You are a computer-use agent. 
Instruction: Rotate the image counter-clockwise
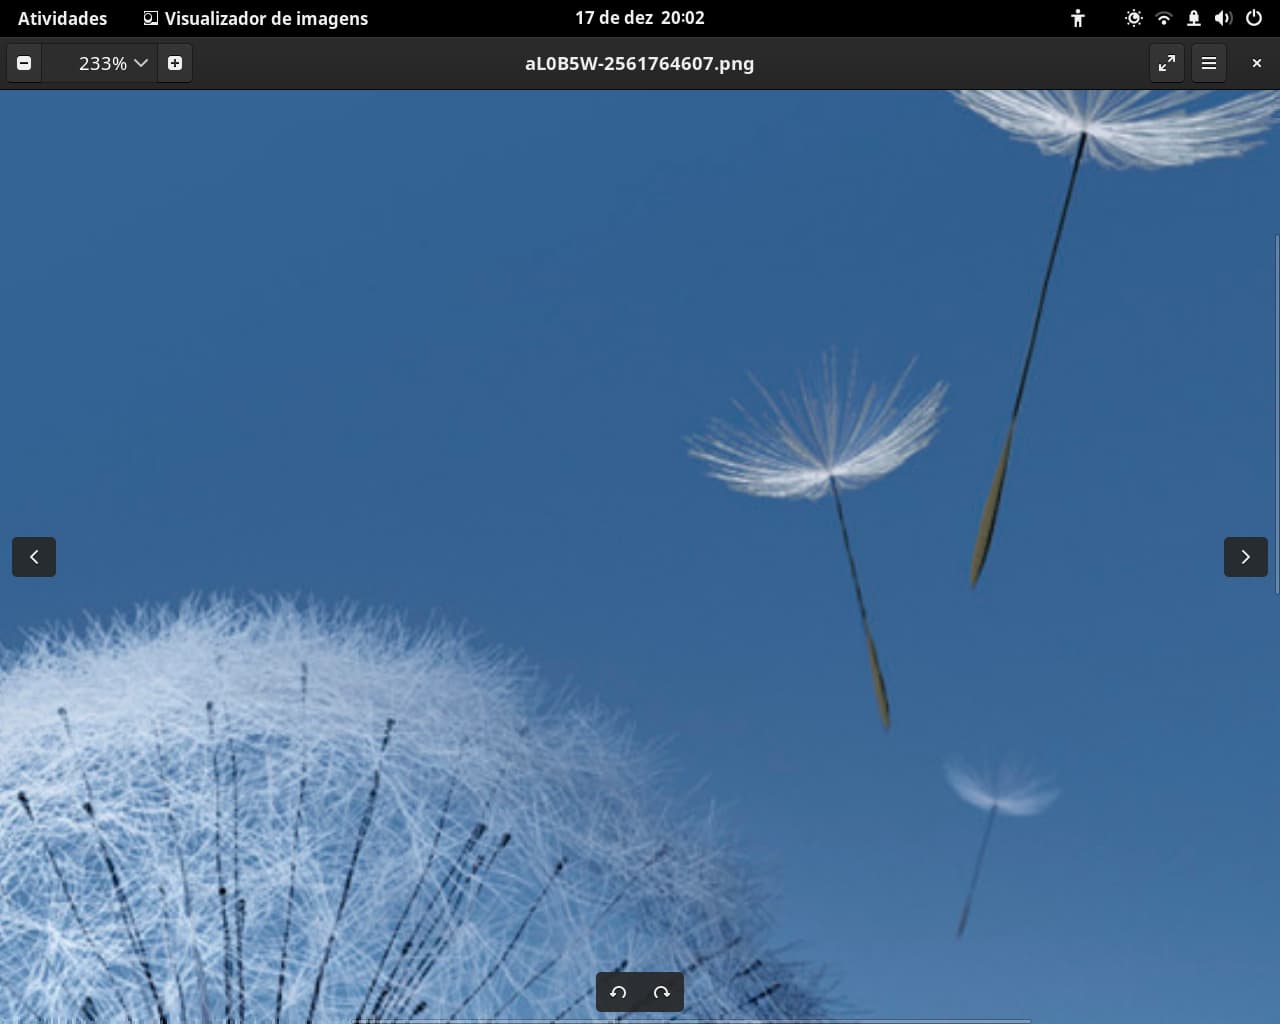pos(618,992)
